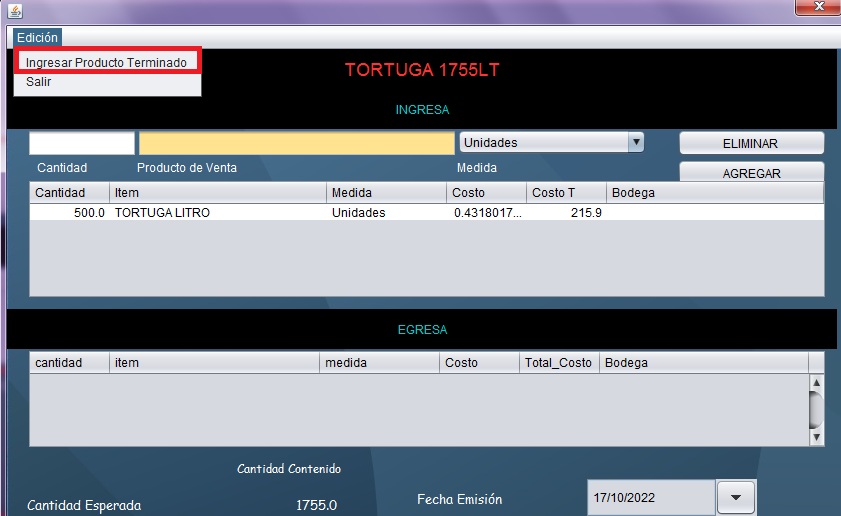This screenshot has width=841, height=516.
Task: Click the Bodega header in INGRESA table
Action: (714, 192)
